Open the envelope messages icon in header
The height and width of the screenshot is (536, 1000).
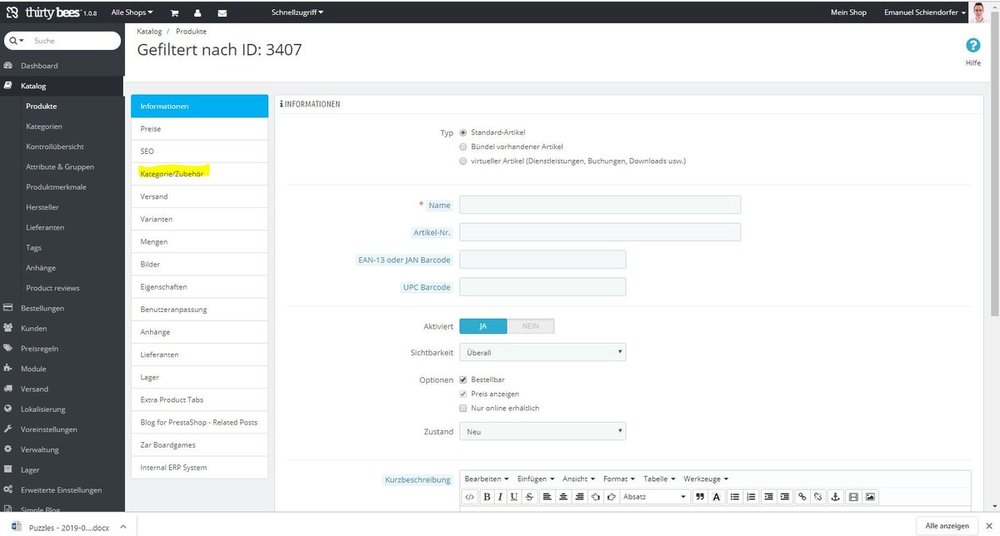[x=221, y=13]
